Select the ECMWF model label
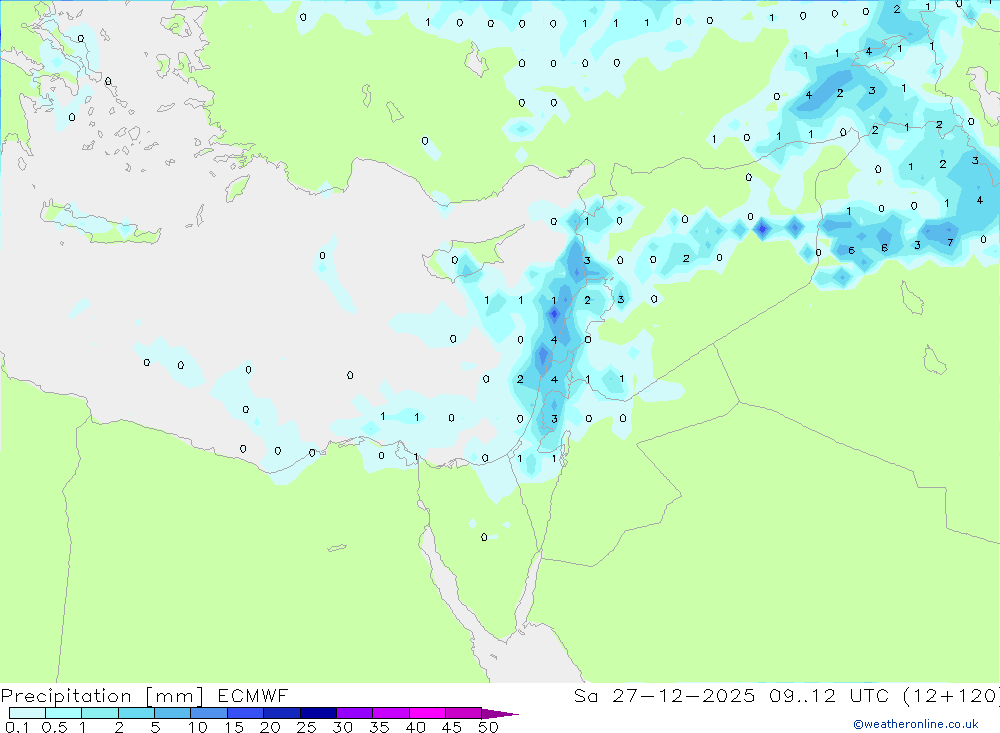The width and height of the screenshot is (1000, 733). 253,696
